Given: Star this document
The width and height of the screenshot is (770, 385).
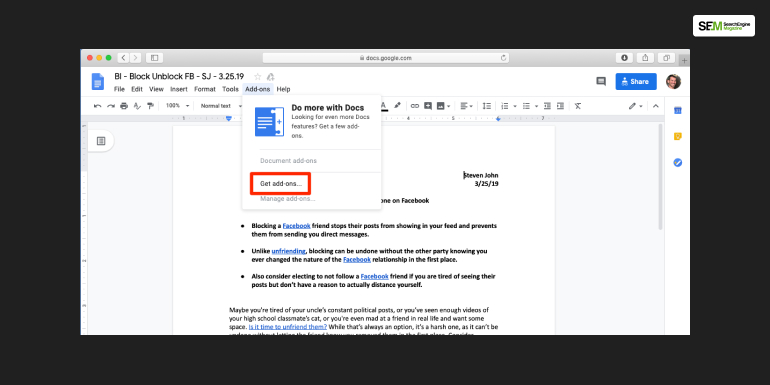Looking at the screenshot, I should tap(257, 77).
